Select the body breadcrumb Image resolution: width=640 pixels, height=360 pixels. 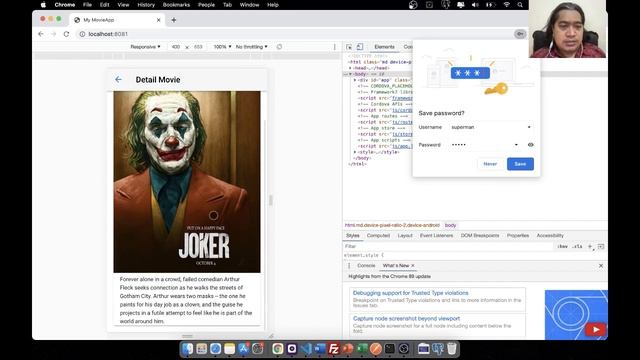click(x=451, y=225)
